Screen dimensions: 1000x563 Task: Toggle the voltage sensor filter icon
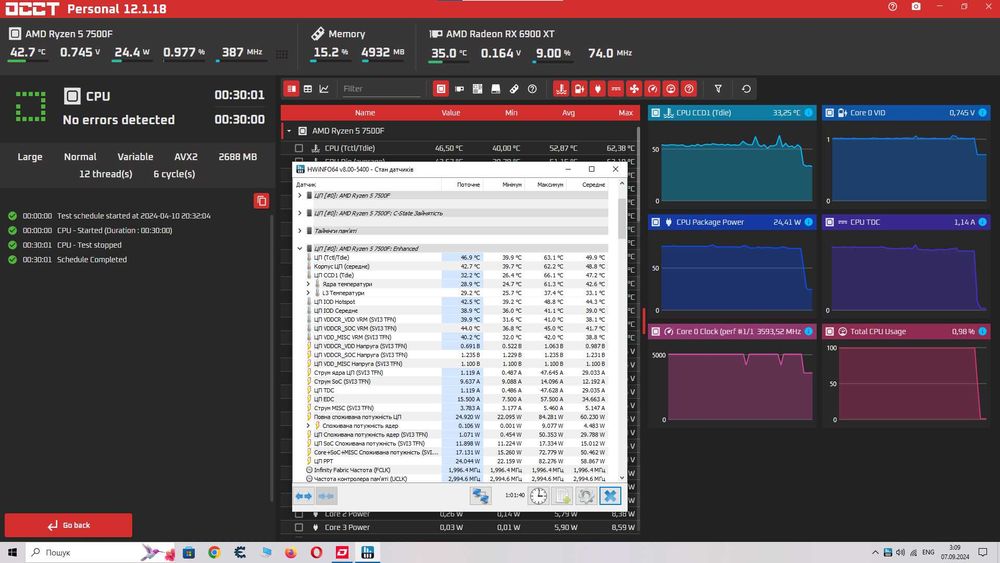(x=579, y=89)
